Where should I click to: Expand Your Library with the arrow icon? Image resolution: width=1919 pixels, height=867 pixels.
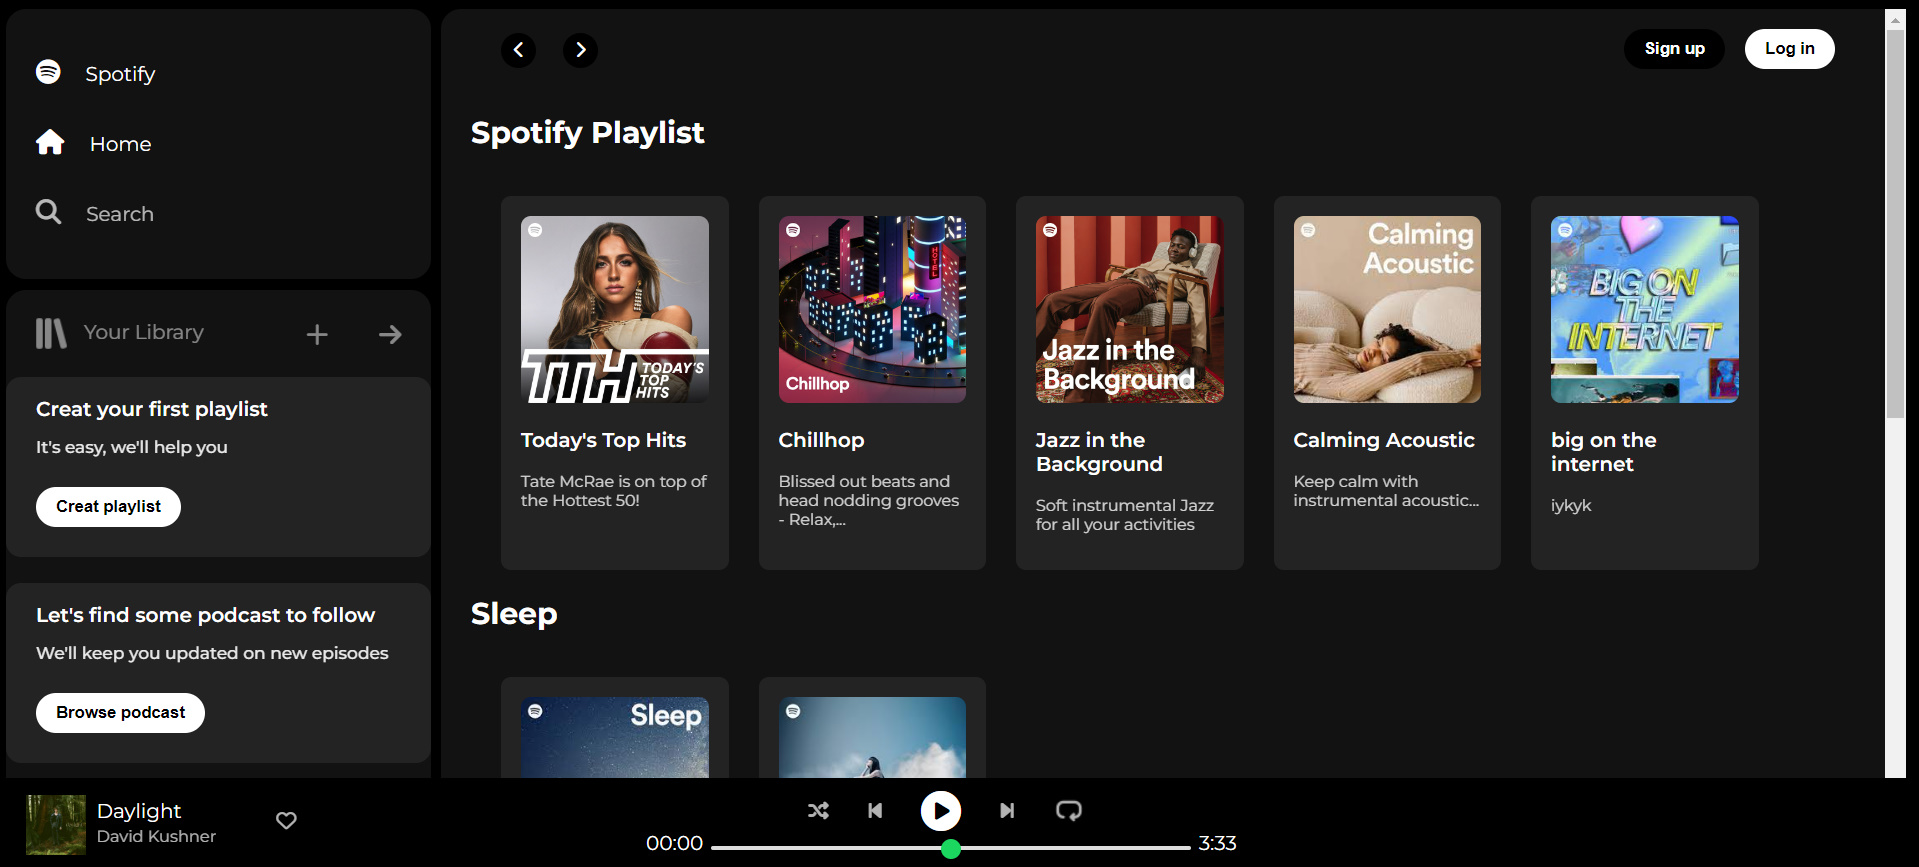click(390, 334)
